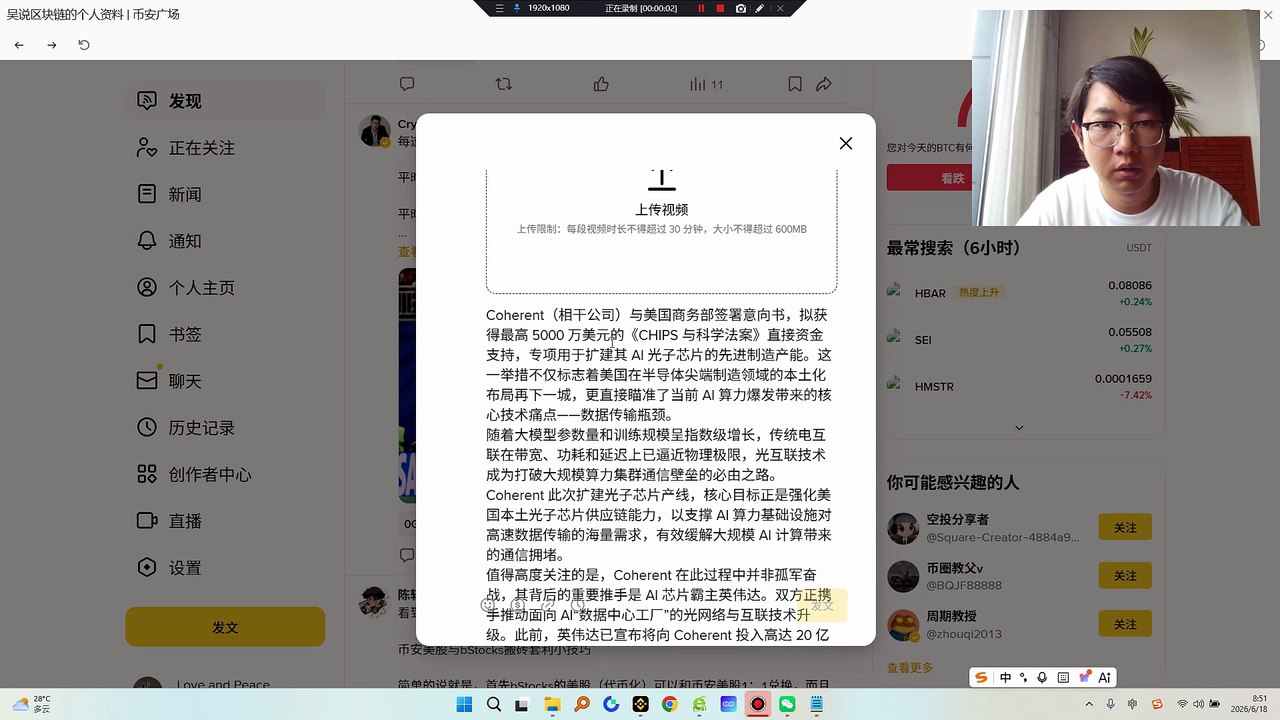Viewport: 1280px width, 720px height.
Task: Open 周期教授 avatar
Action: click(903, 625)
